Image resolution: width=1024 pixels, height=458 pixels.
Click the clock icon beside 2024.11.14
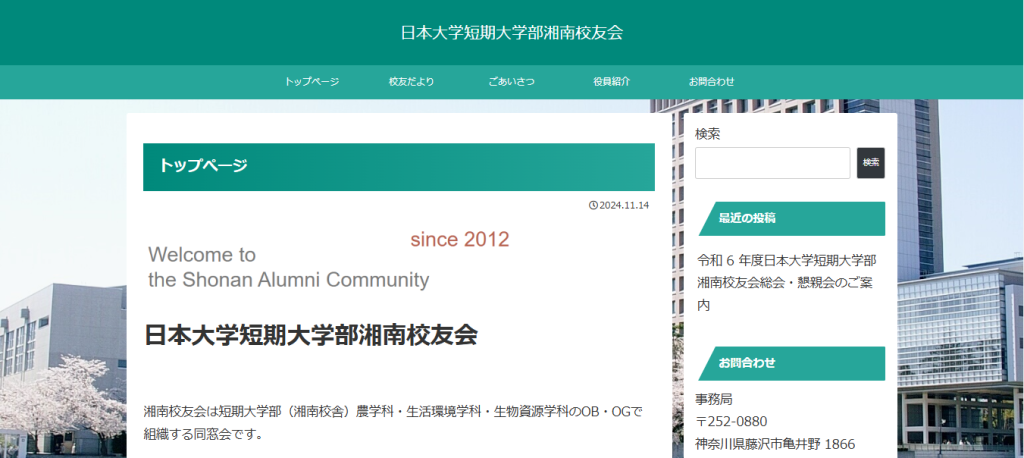tap(593, 205)
